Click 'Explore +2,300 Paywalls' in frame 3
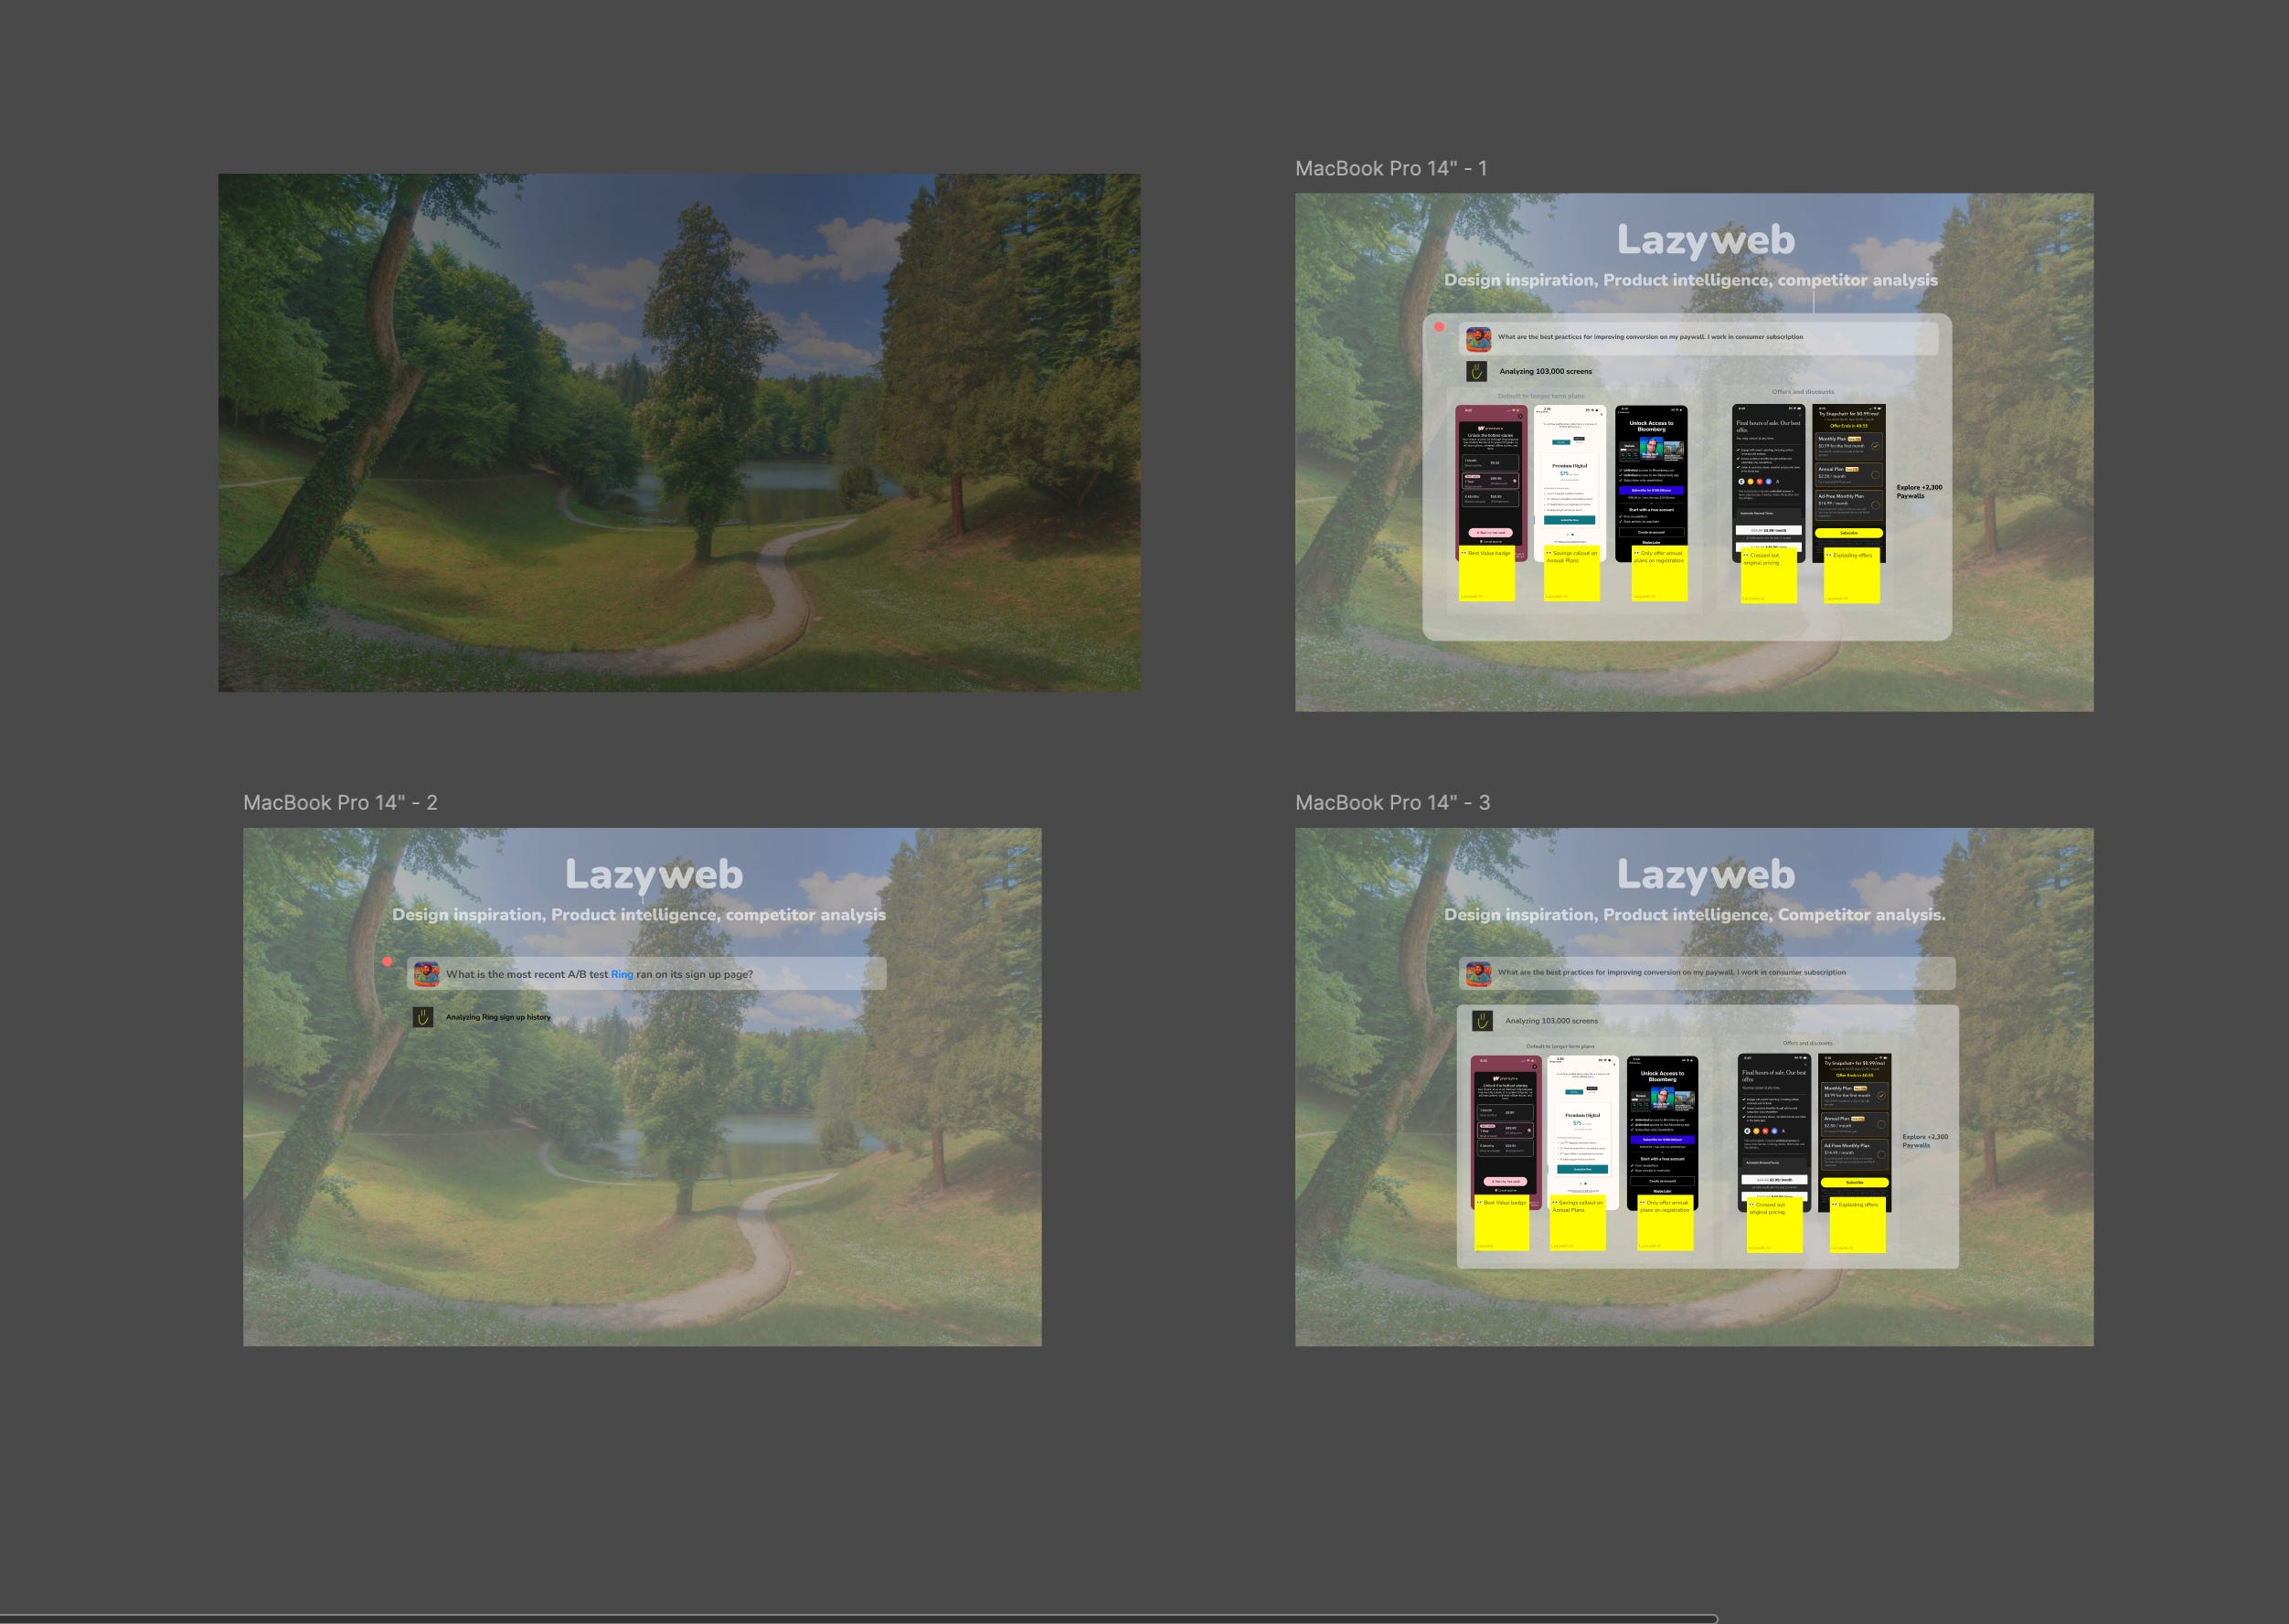This screenshot has width=2289, height=1624. (x=1924, y=1141)
